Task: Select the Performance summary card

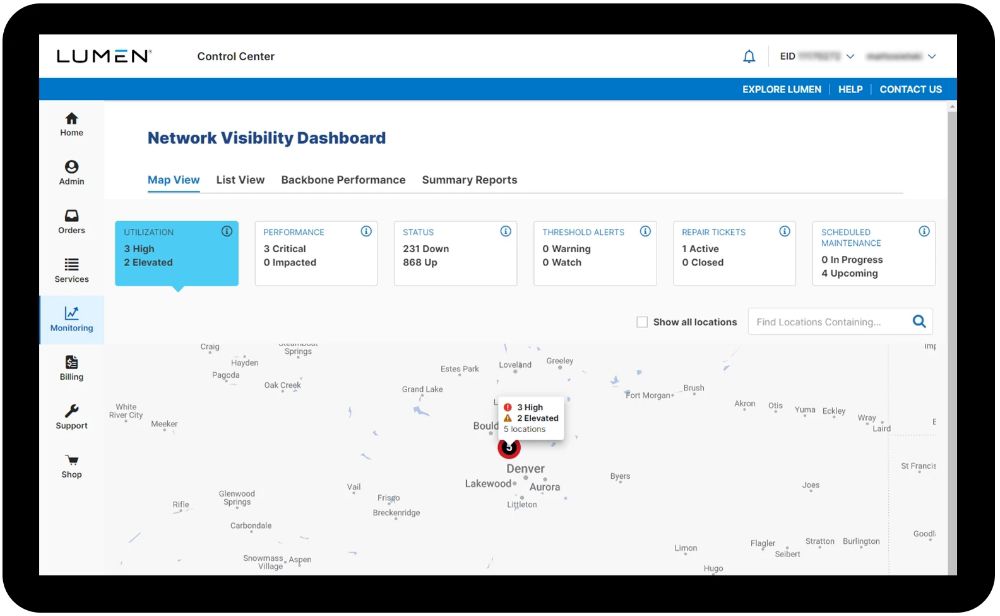Action: point(316,253)
